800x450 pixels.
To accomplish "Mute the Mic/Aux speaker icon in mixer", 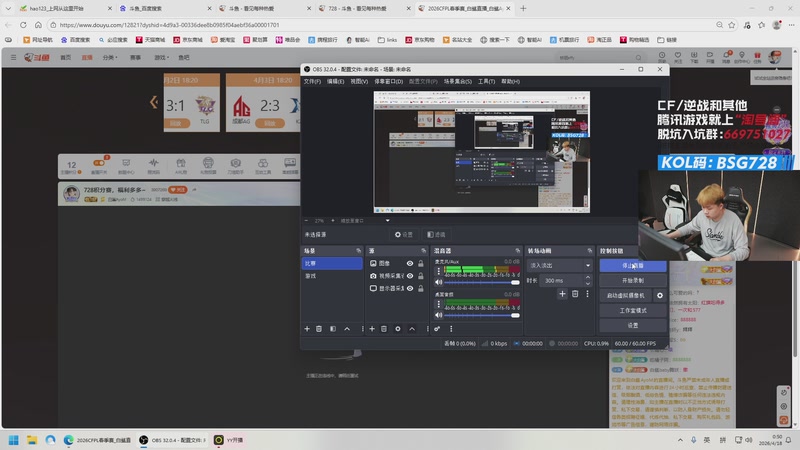I will click(438, 282).
